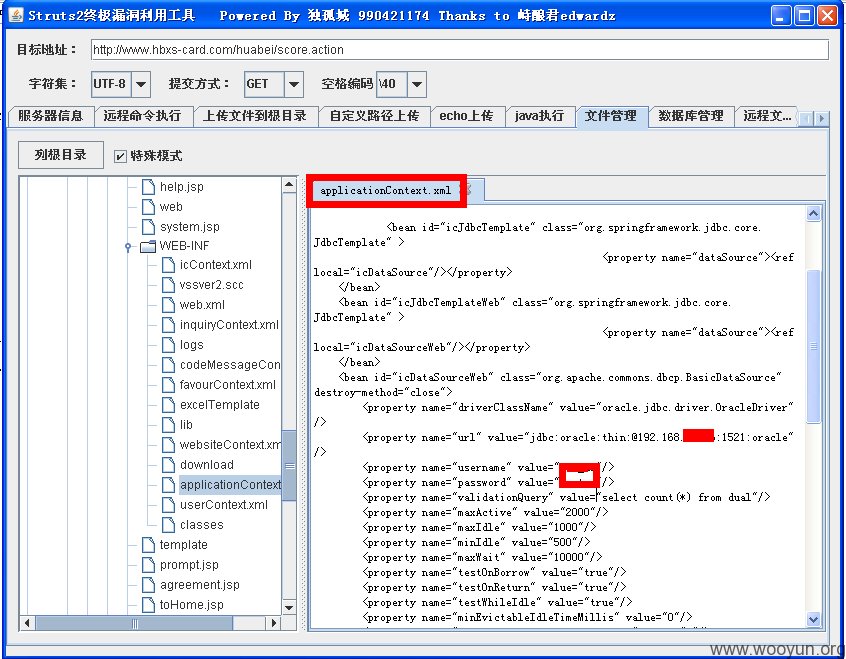Switch to the 服务器信息 tab
Viewport: 846px width, 659px height.
(x=50, y=116)
